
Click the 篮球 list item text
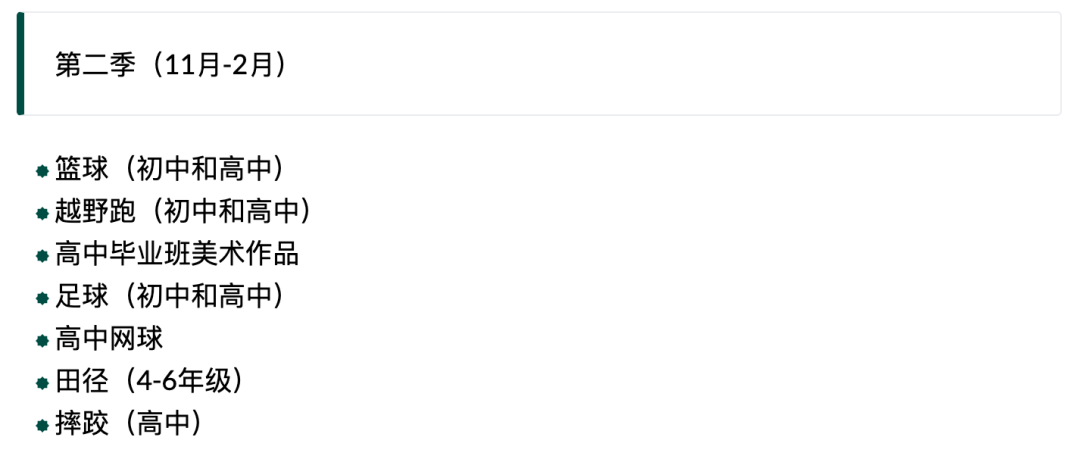coord(82,170)
